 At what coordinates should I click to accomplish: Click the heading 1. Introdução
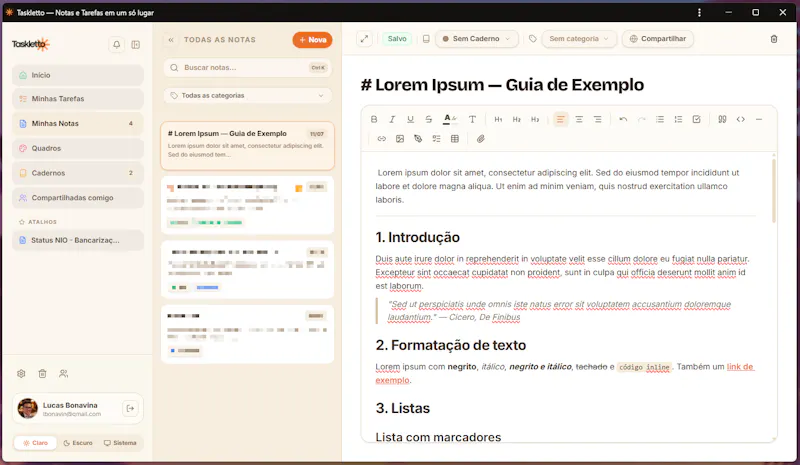pos(417,237)
